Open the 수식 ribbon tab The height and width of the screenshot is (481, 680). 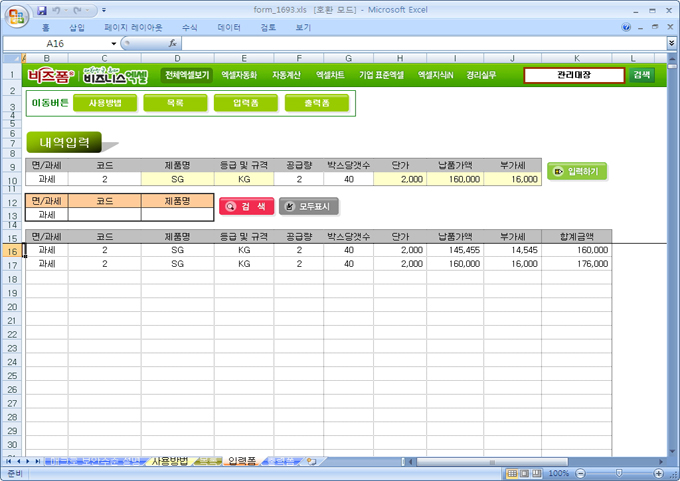(x=189, y=28)
